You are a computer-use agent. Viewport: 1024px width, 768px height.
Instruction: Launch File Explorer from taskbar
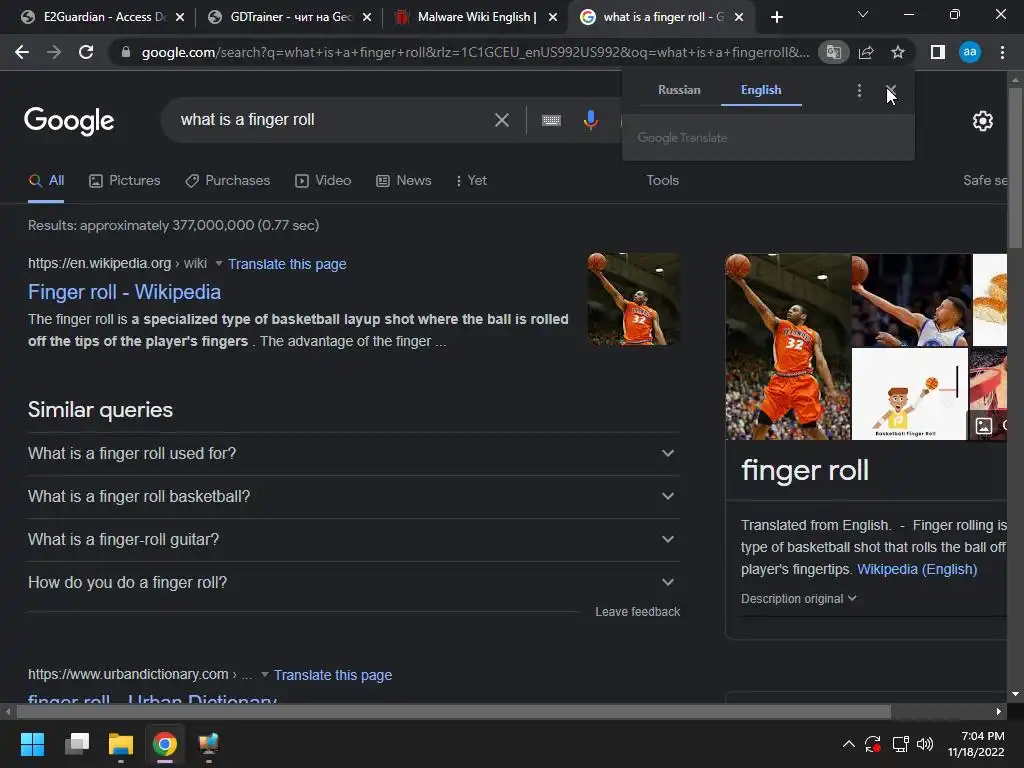click(121, 744)
